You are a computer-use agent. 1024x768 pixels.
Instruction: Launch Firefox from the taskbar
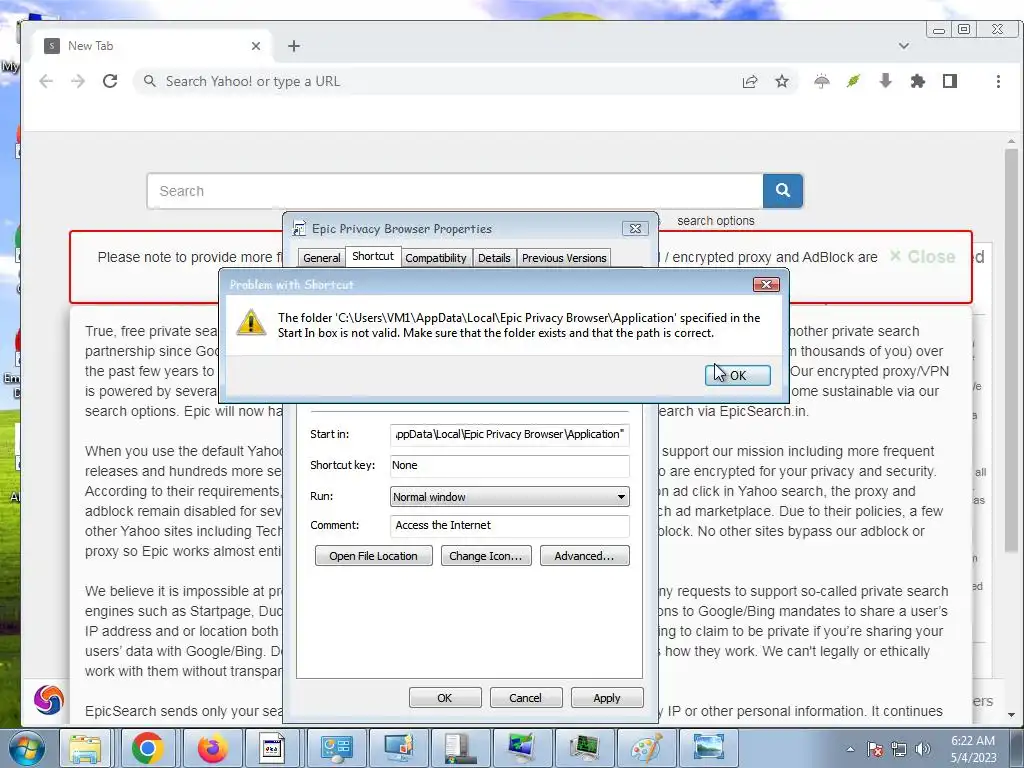point(212,748)
